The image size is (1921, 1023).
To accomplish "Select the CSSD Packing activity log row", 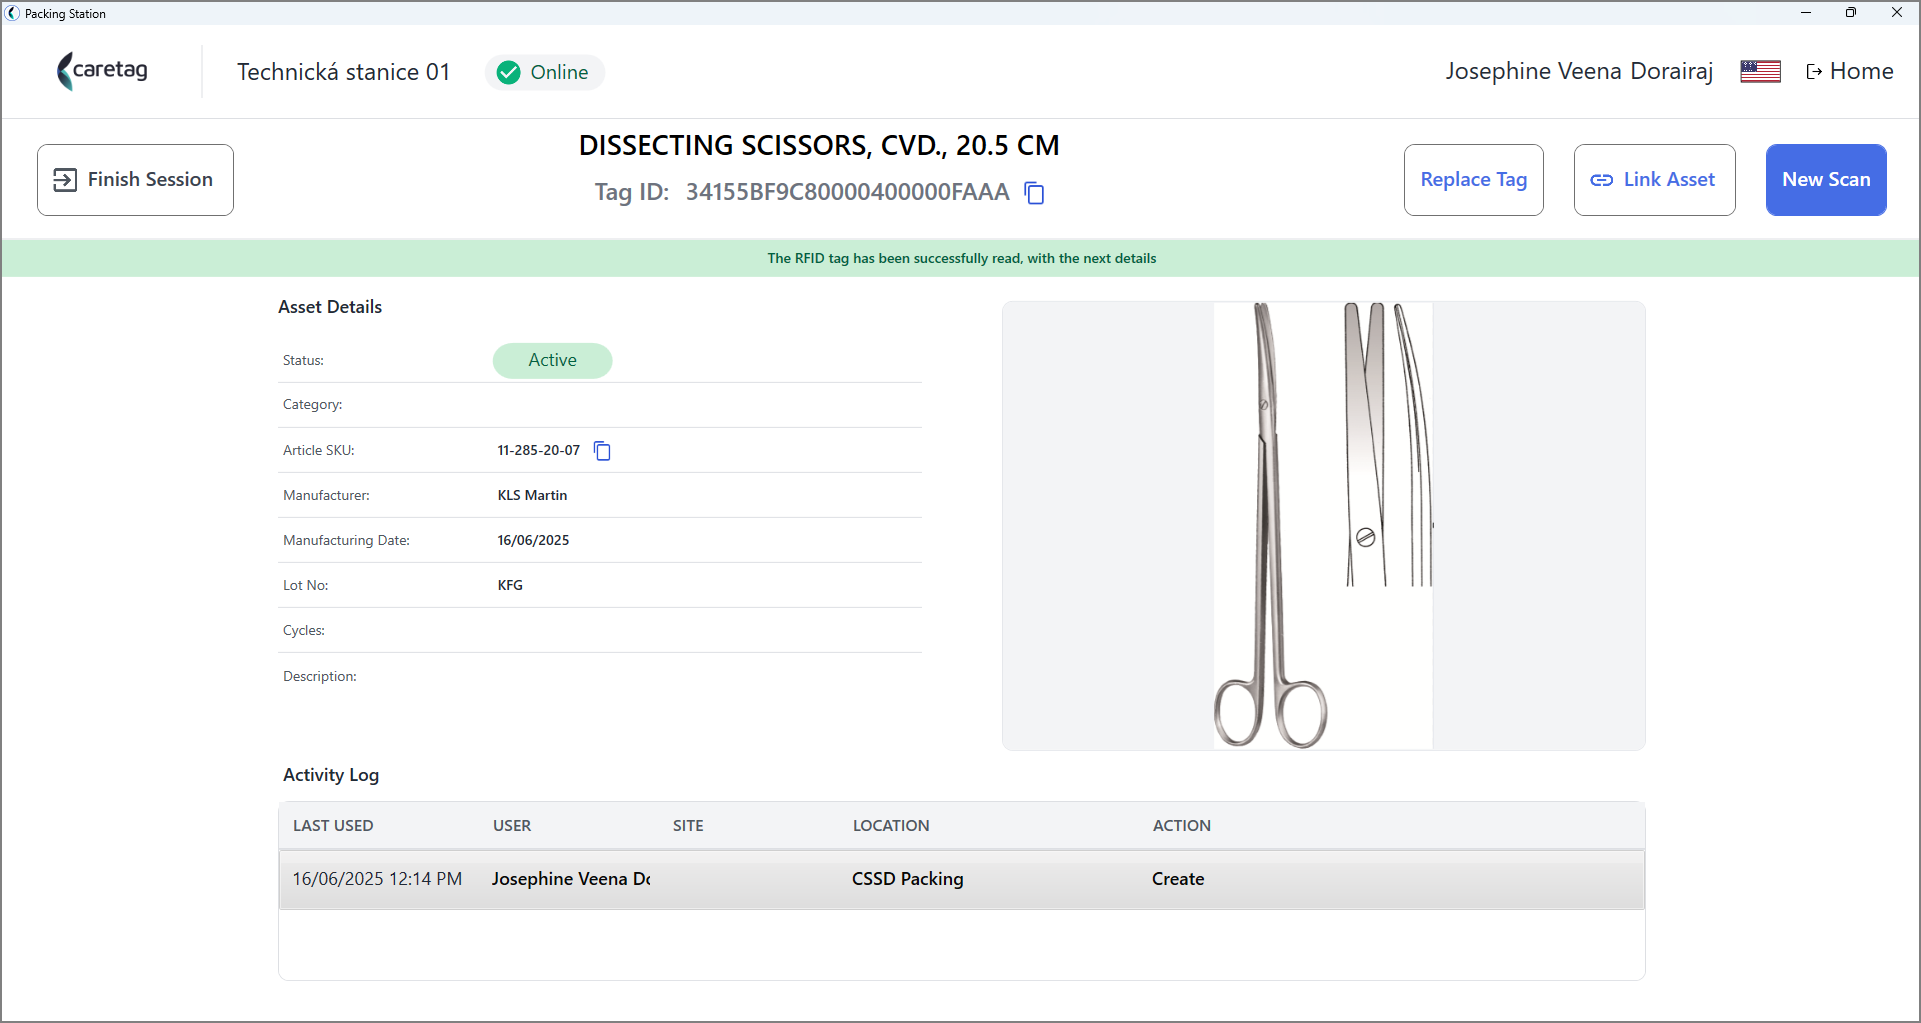I will (962, 879).
